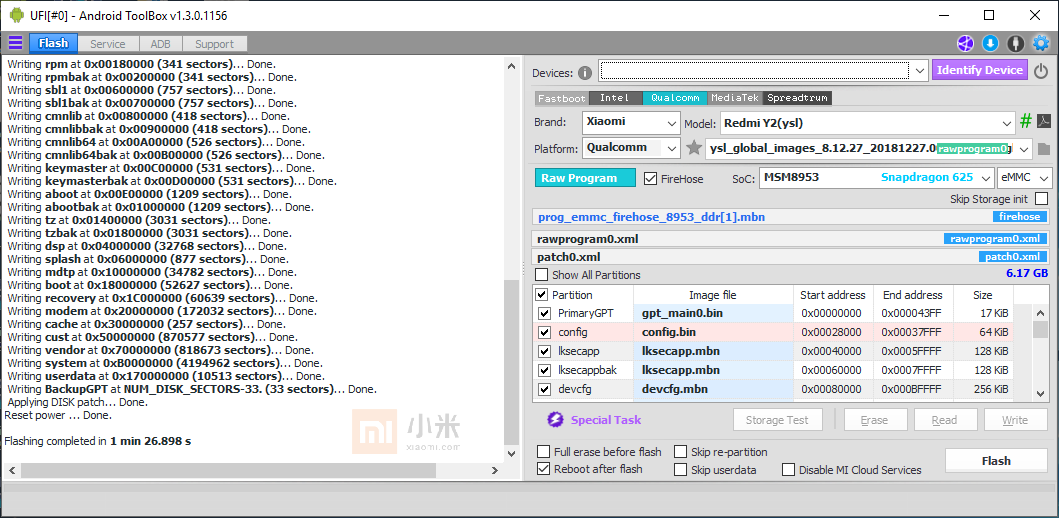Switch to the Support tab
Screen dimensions: 1059x518
pyautogui.click(x=215, y=44)
